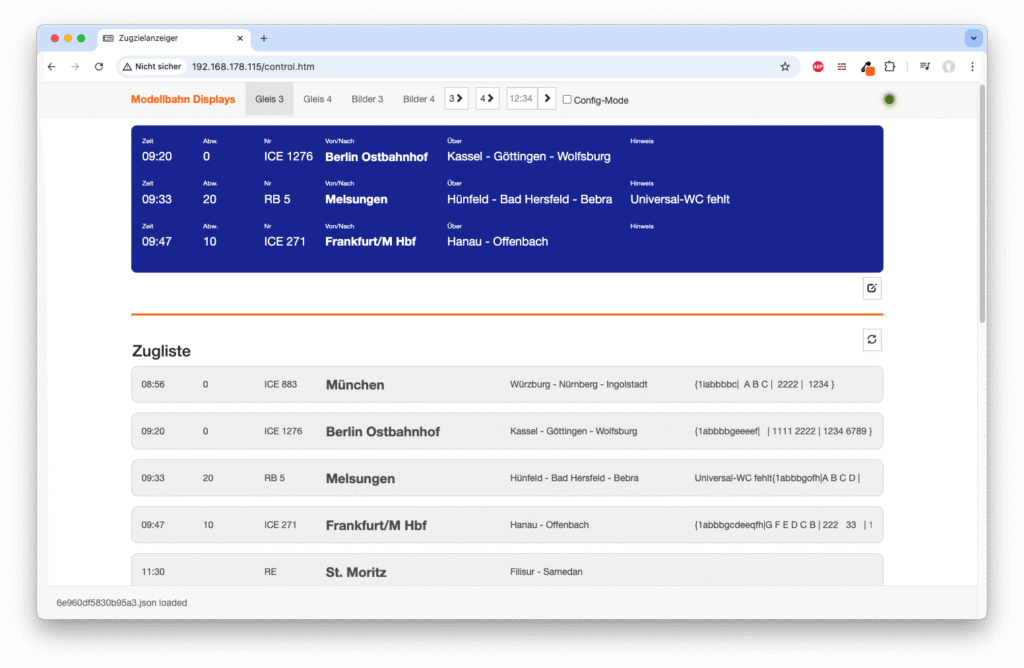Viewport: 1024px width, 668px height.
Task: Click the Zugliste heading
Action: [161, 351]
